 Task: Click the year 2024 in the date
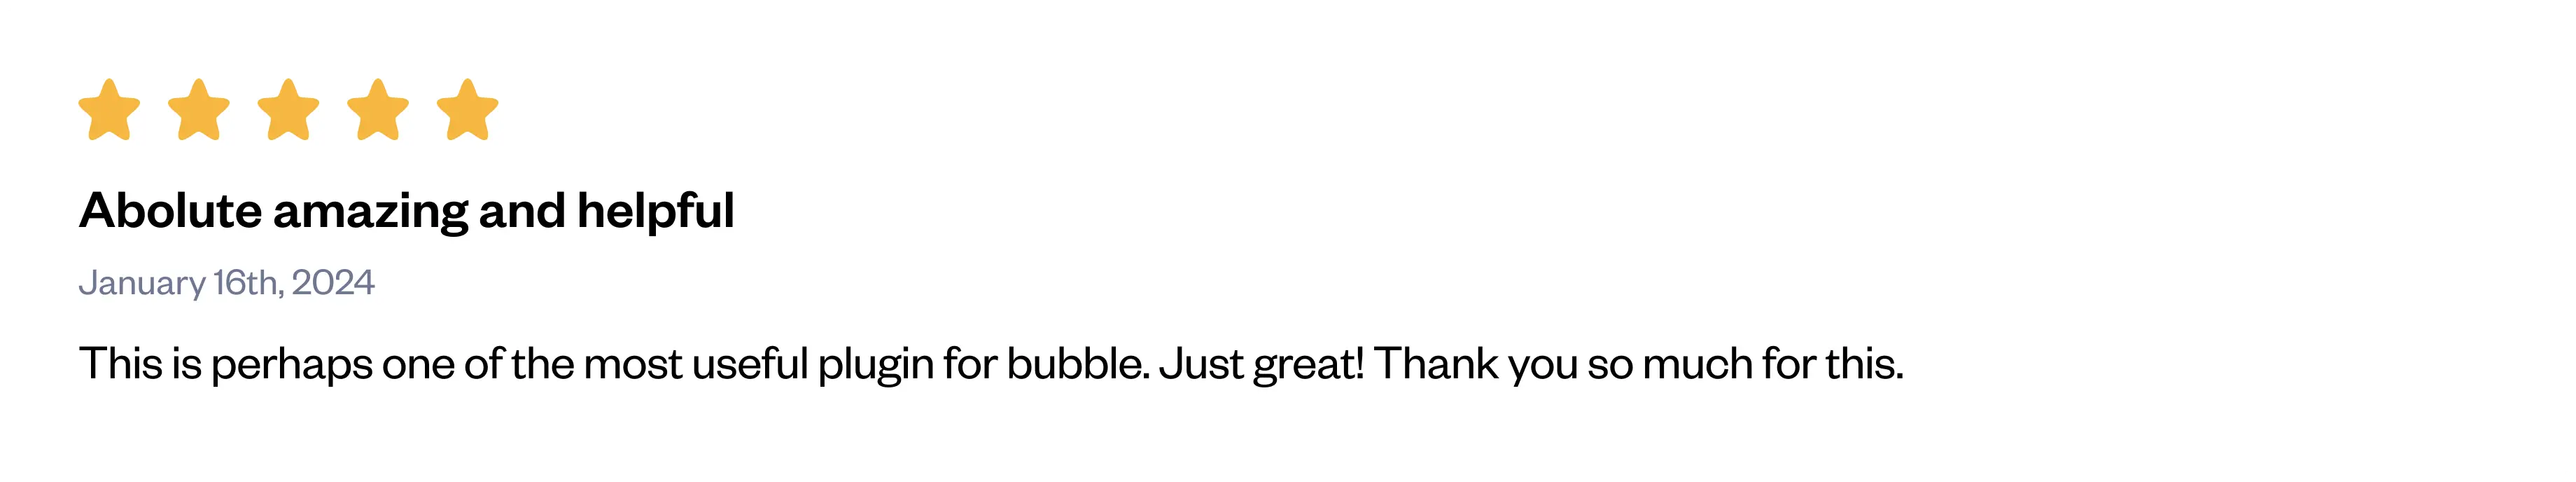[x=333, y=283]
